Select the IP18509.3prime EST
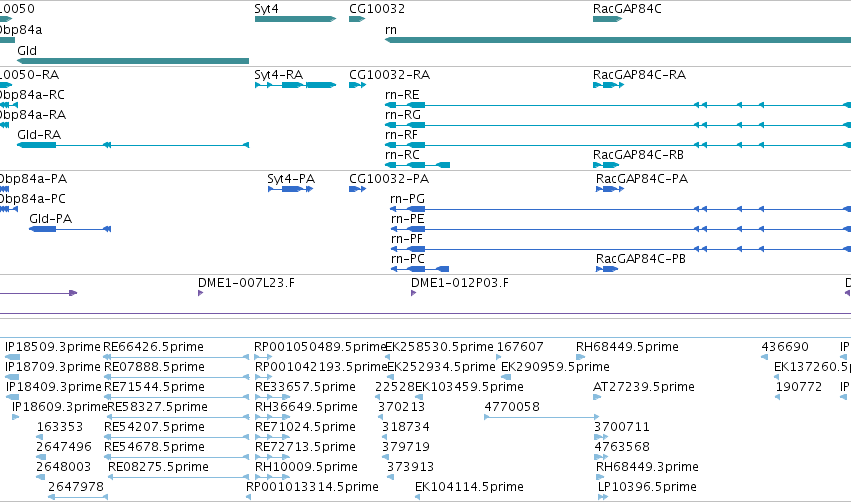The width and height of the screenshot is (851, 502). [x=12, y=357]
